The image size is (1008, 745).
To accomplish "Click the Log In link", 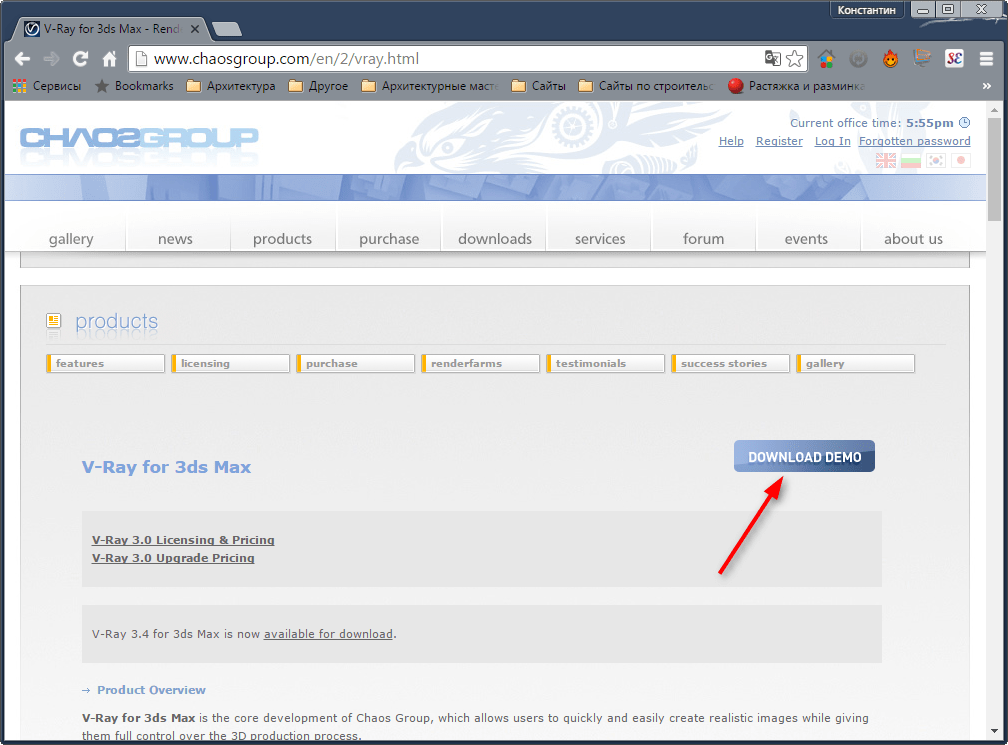I will coord(832,141).
